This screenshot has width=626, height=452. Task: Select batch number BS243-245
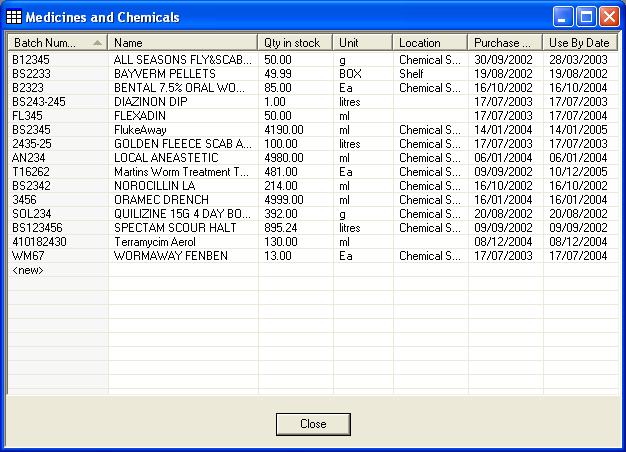tap(58, 102)
